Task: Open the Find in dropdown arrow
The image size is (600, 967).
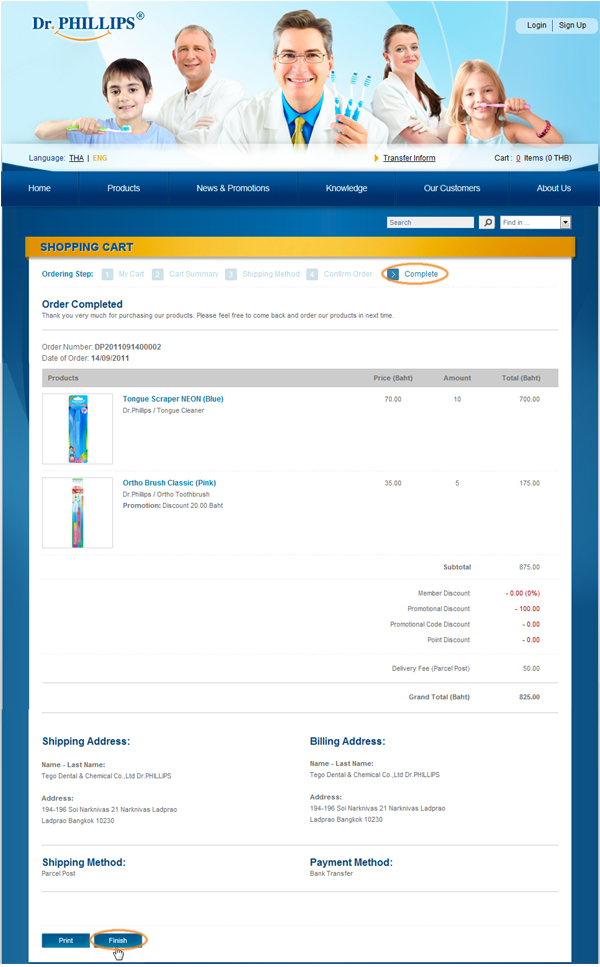Action: 565,222
